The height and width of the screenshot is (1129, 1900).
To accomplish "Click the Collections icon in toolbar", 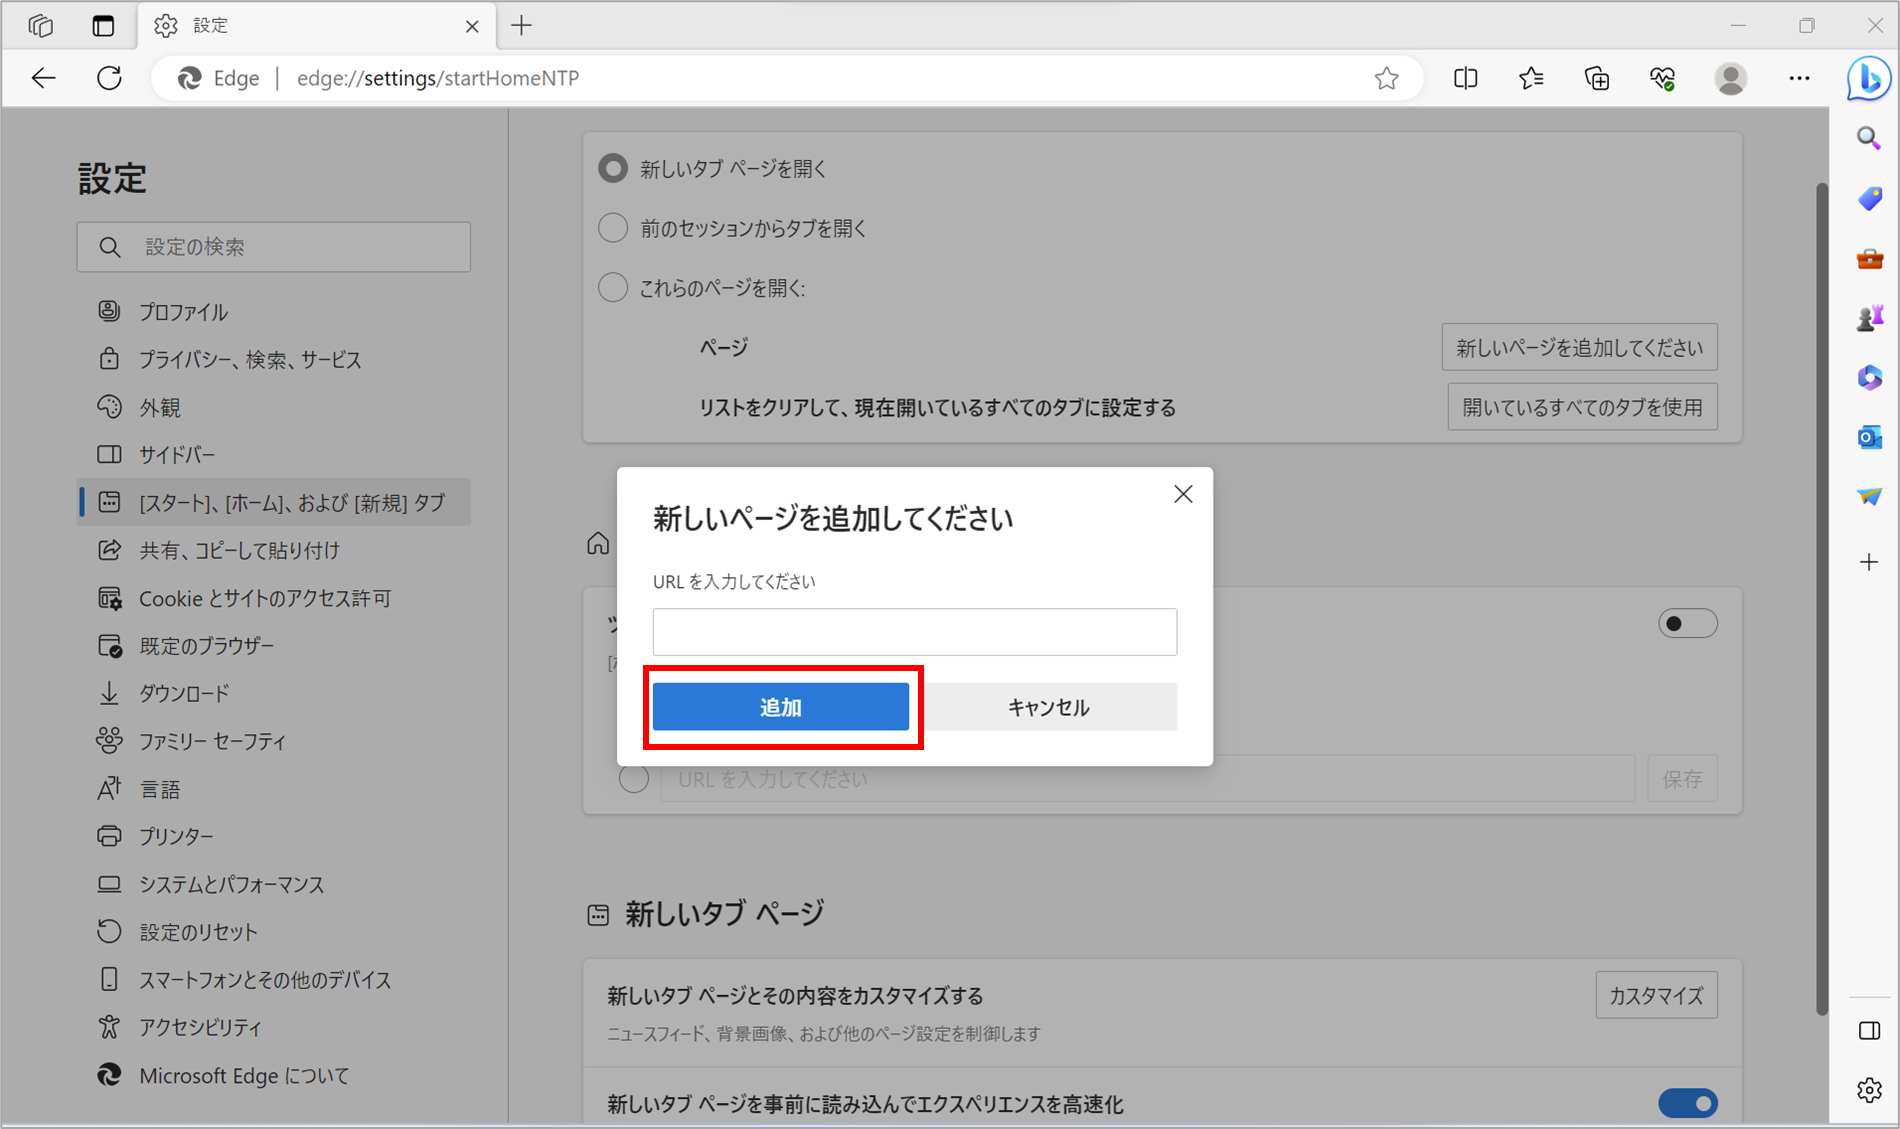I will [1597, 78].
